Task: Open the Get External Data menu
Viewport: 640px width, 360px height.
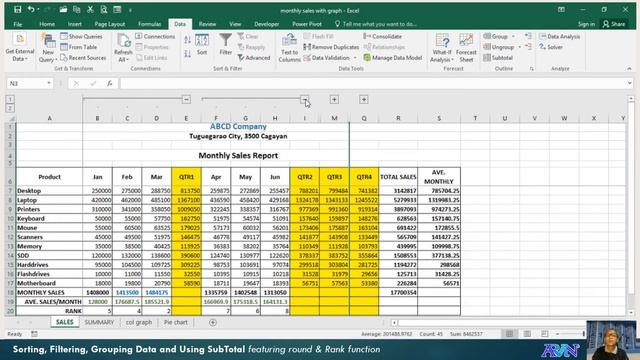Action: [19, 48]
